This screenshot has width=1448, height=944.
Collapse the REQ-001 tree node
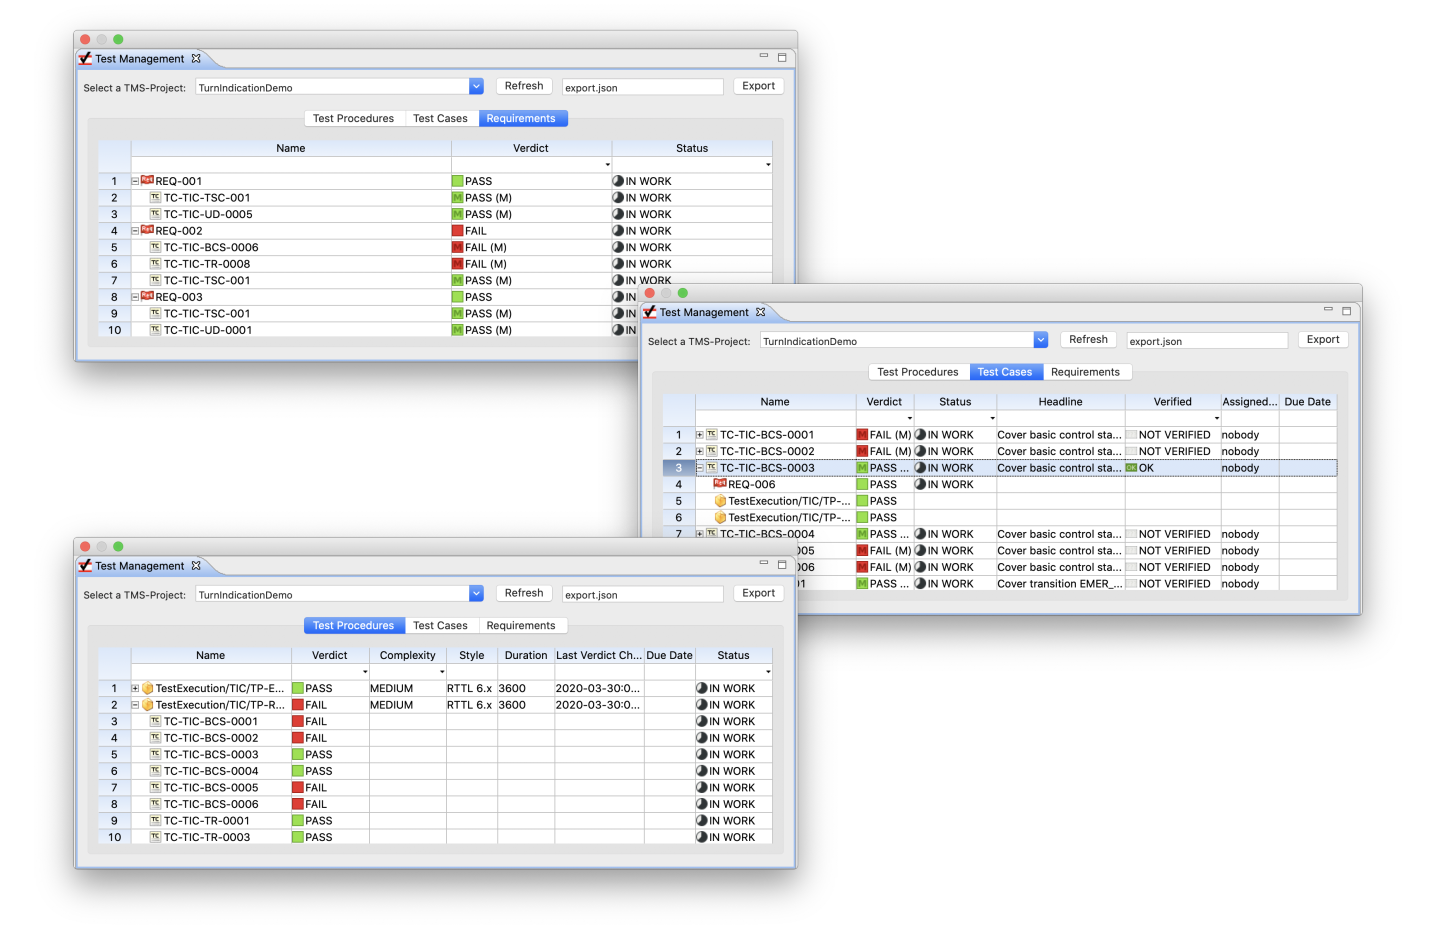pyautogui.click(x=135, y=181)
